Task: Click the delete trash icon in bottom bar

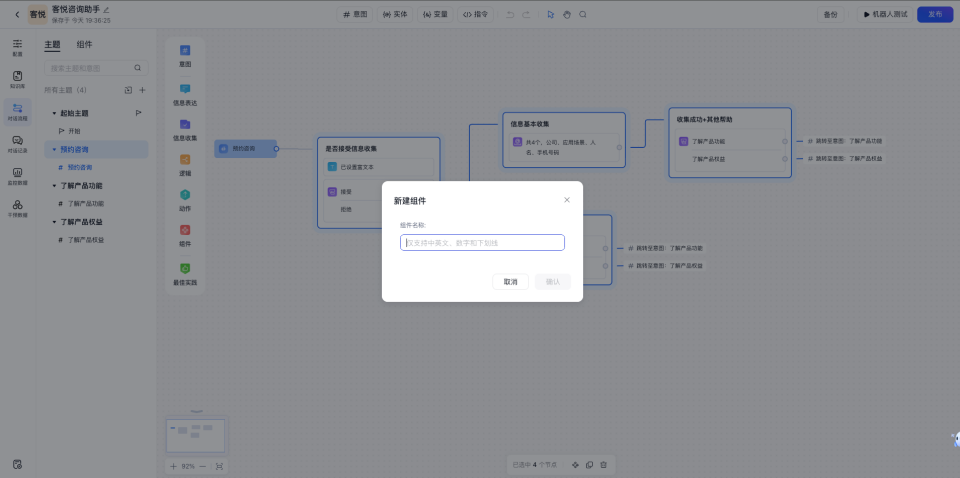Action: 603,465
